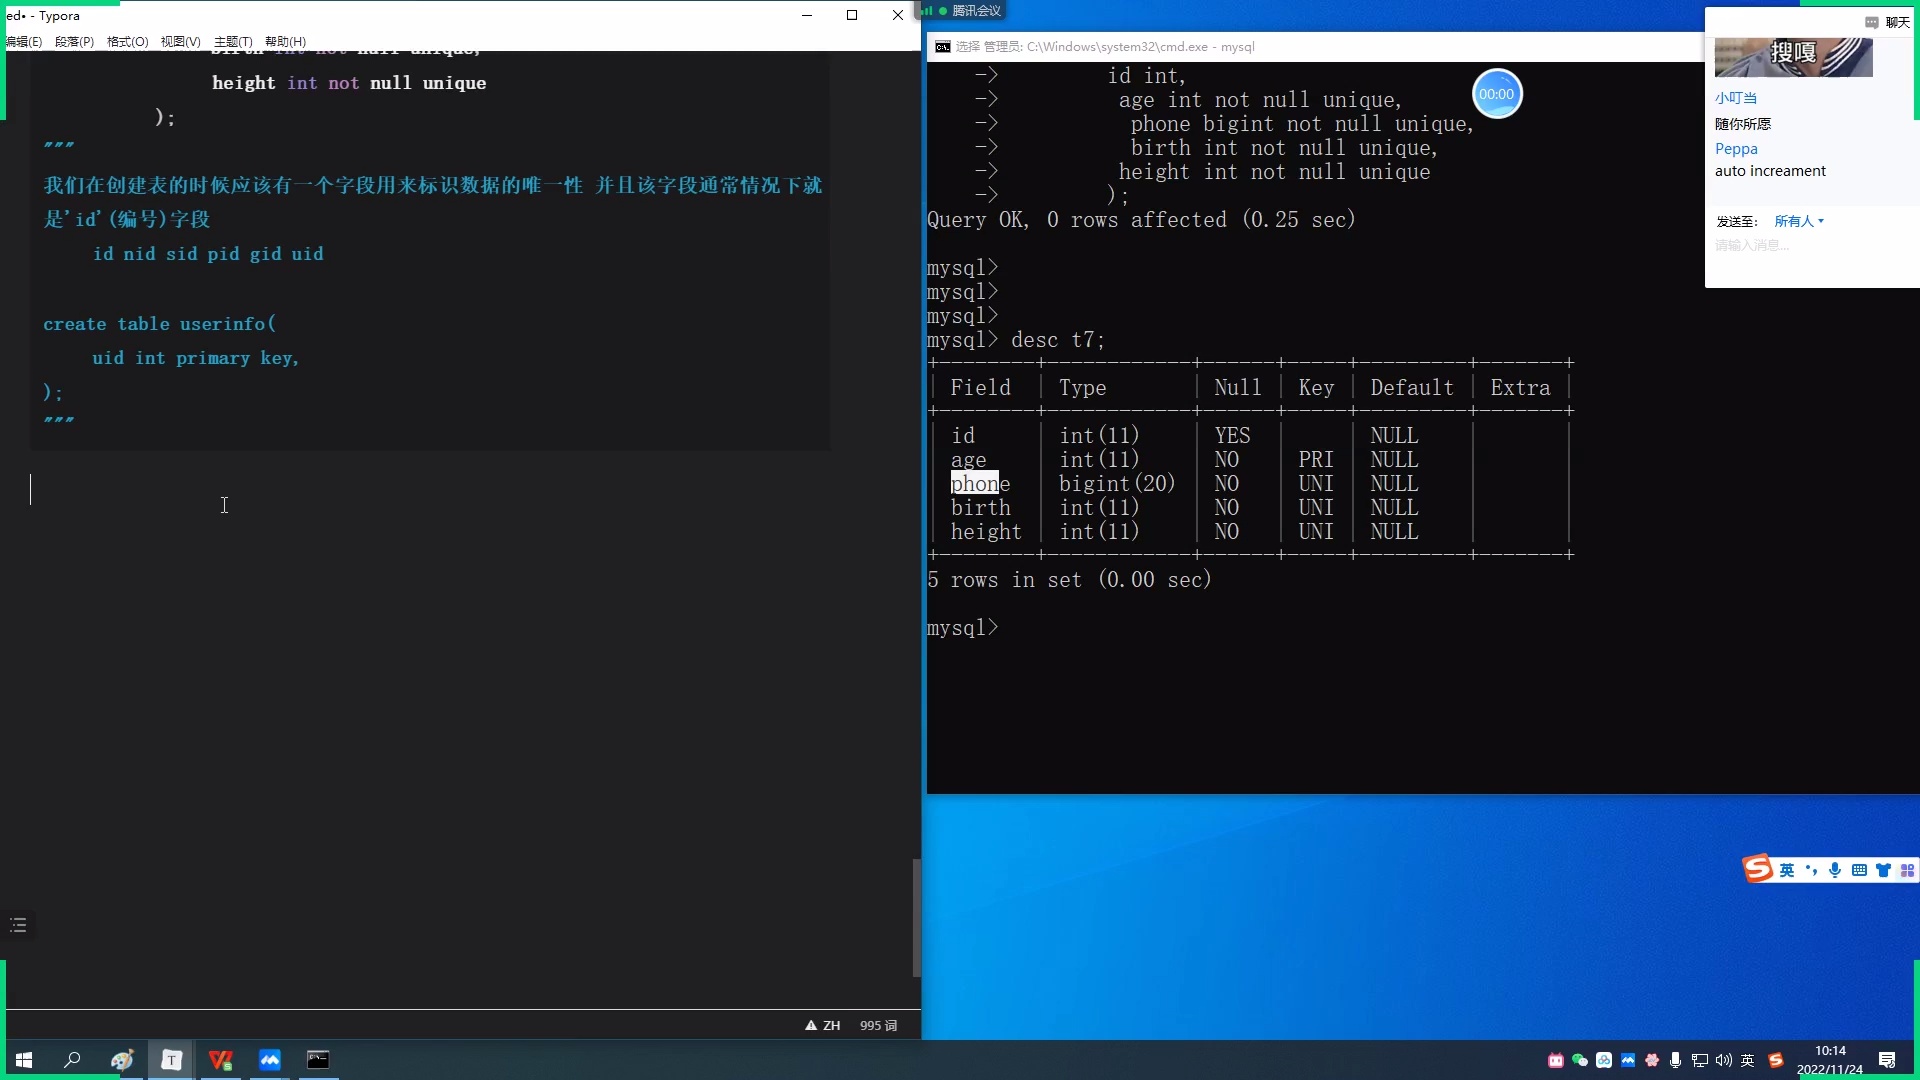
Task: Open WeChat tray icon
Action: tap(1580, 1061)
